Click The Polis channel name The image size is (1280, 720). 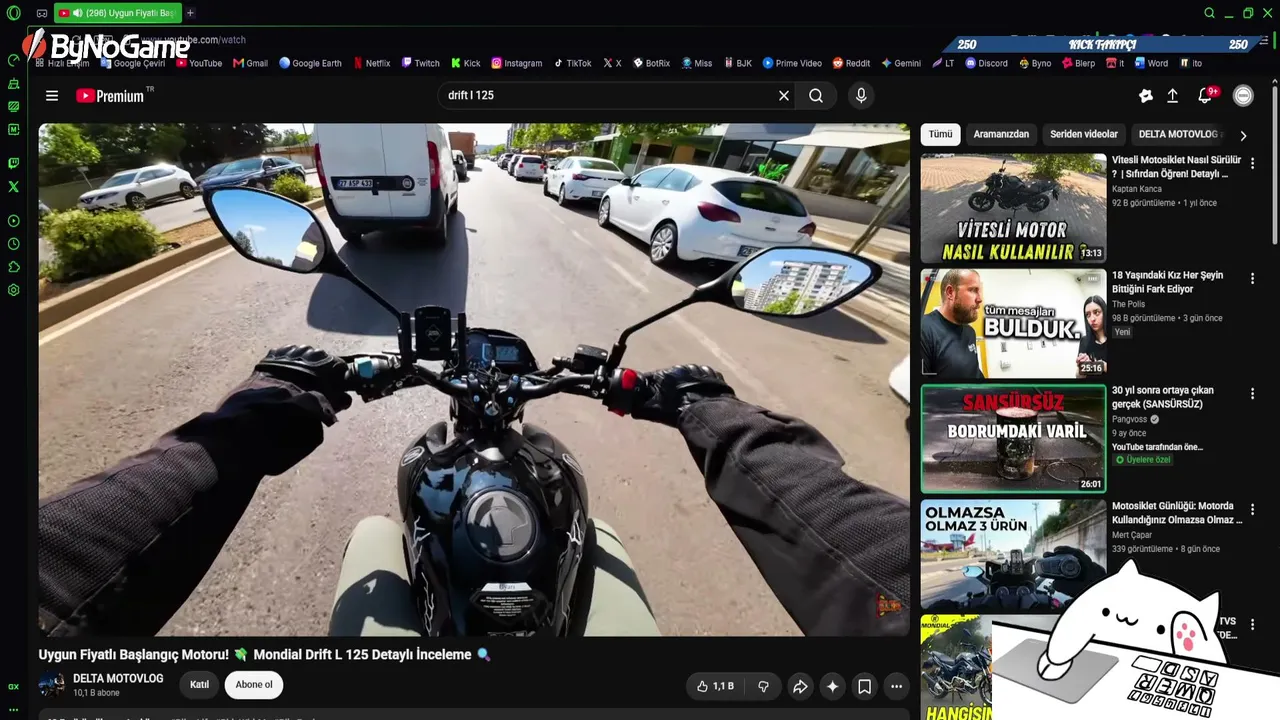pyautogui.click(x=1129, y=304)
